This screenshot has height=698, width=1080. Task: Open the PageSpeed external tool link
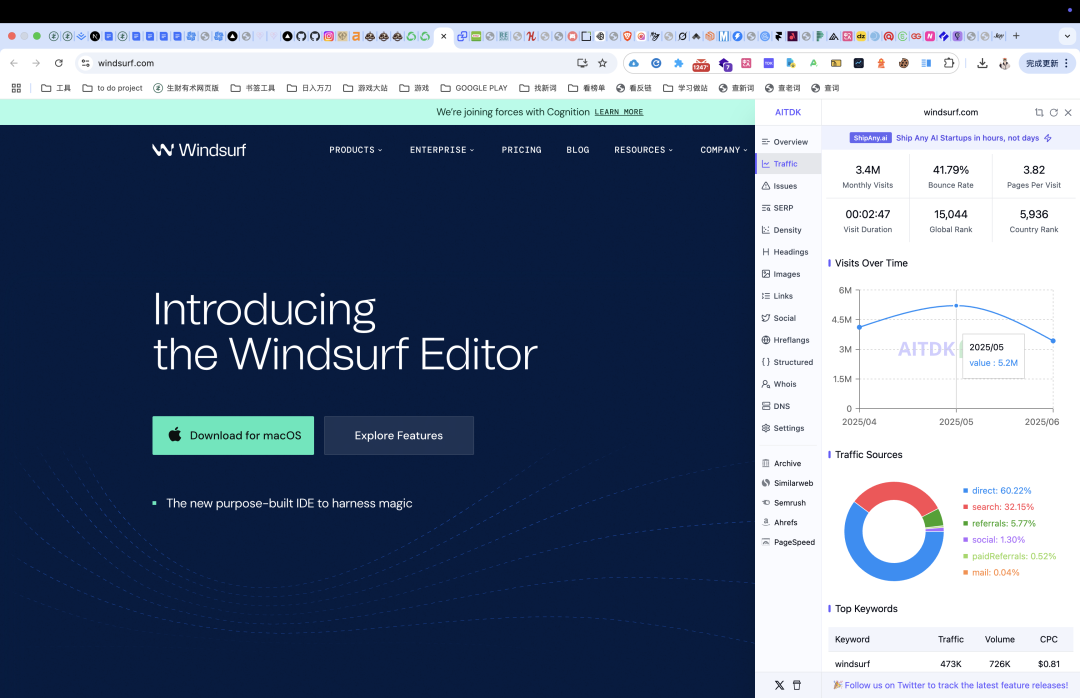click(788, 543)
